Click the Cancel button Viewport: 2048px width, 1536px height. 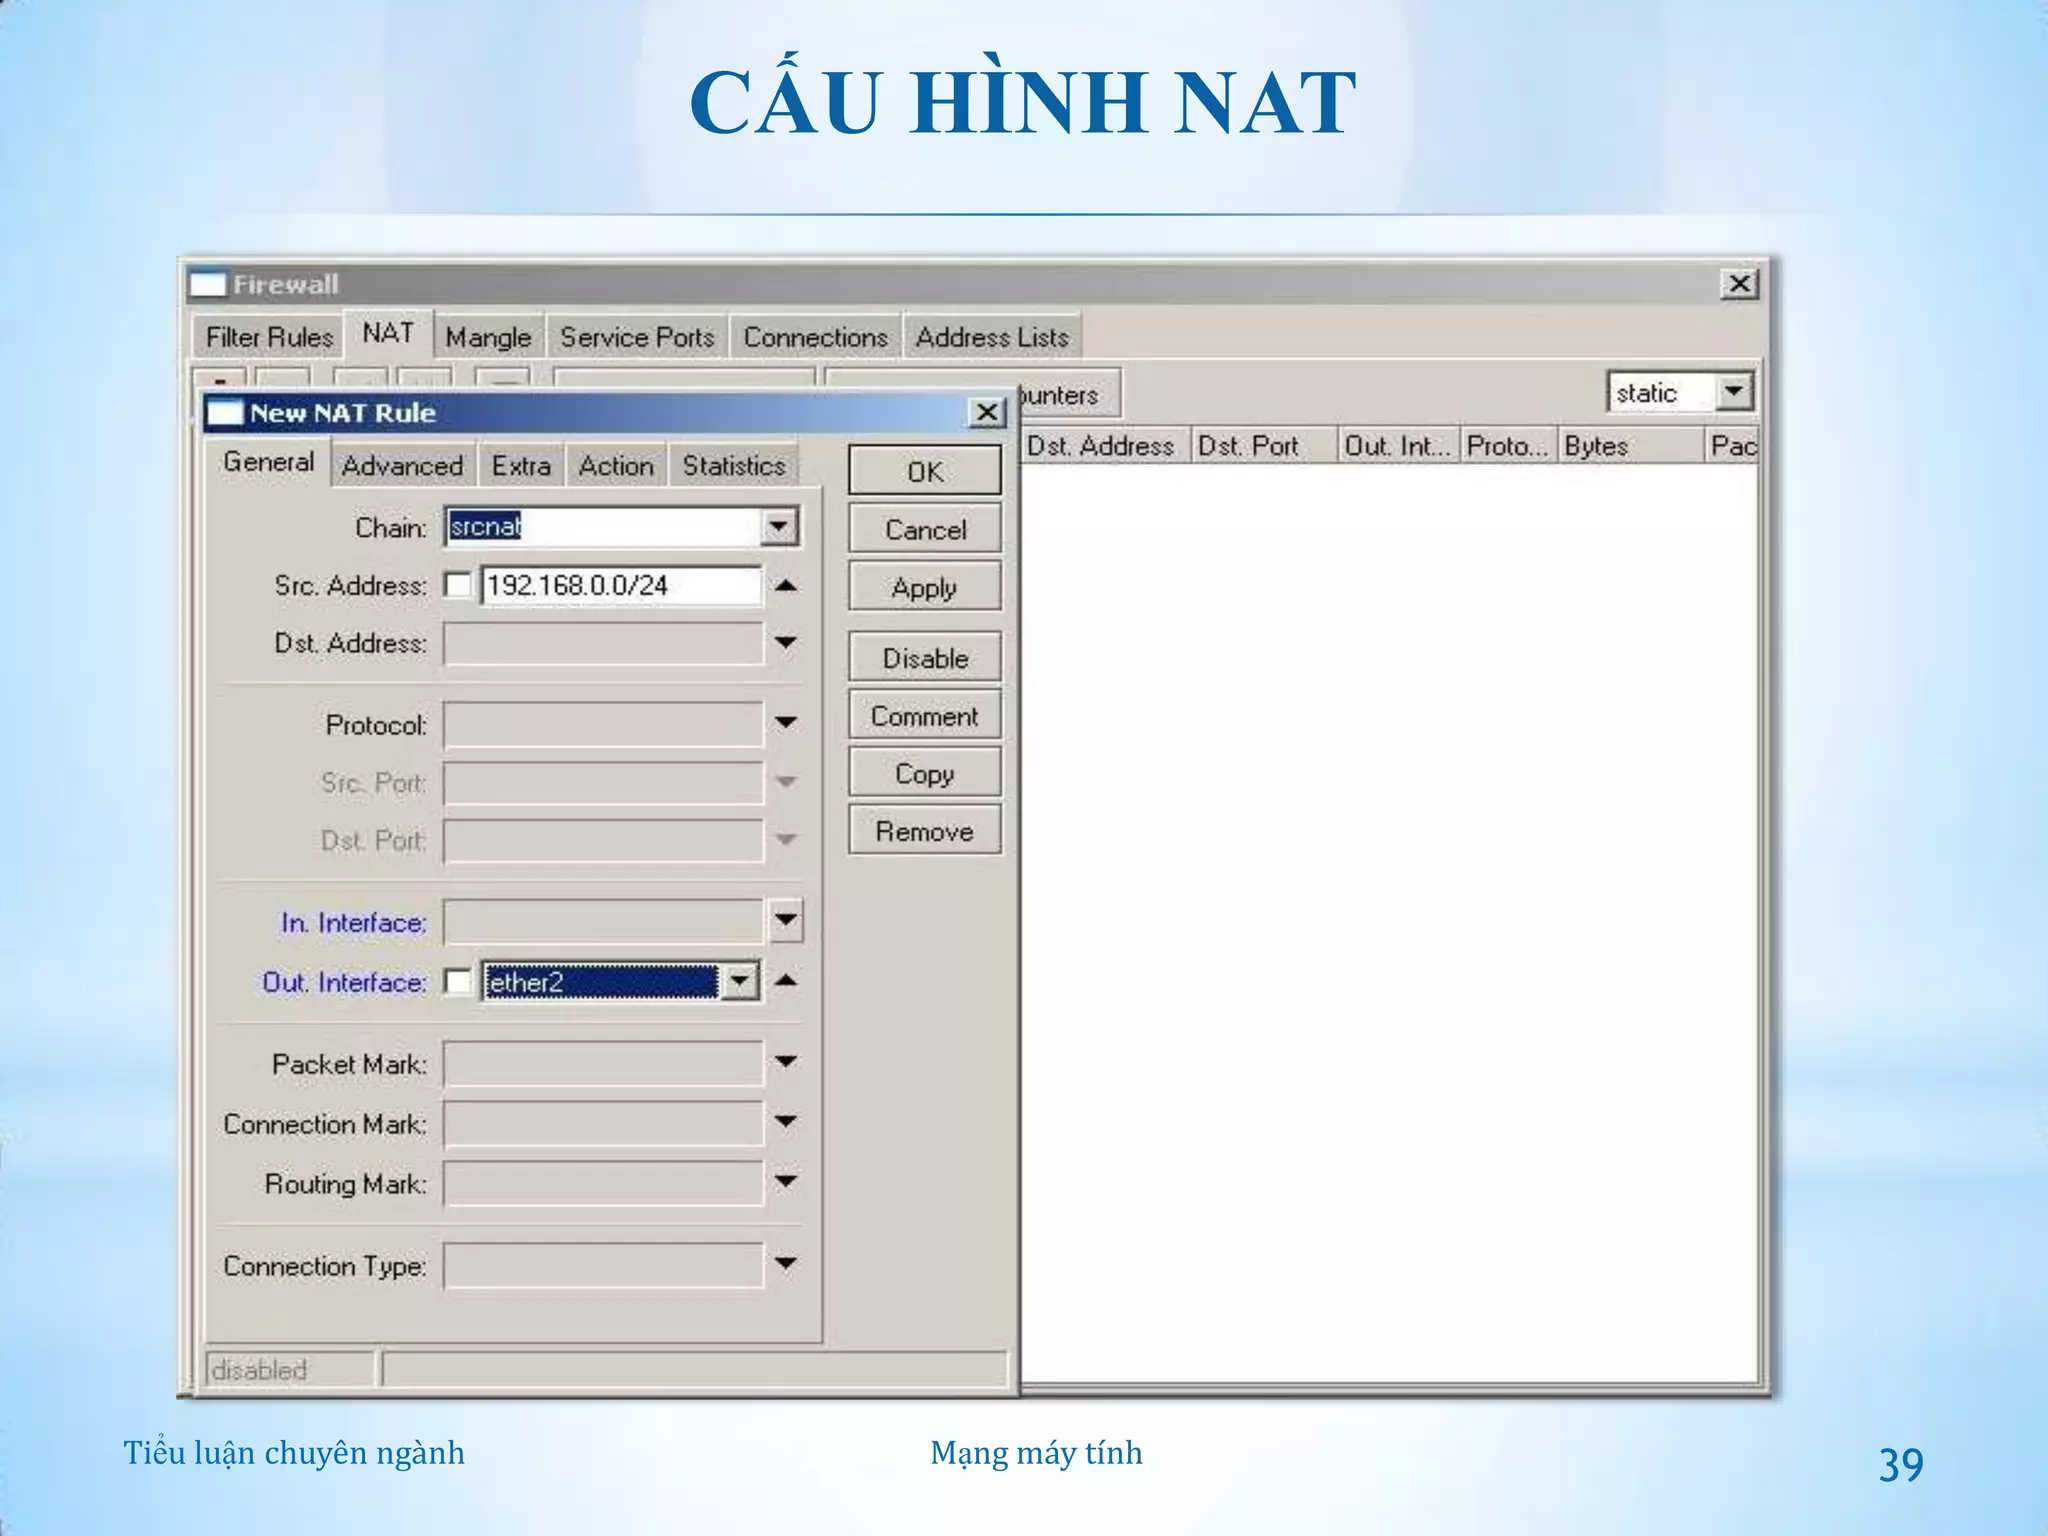tap(925, 529)
